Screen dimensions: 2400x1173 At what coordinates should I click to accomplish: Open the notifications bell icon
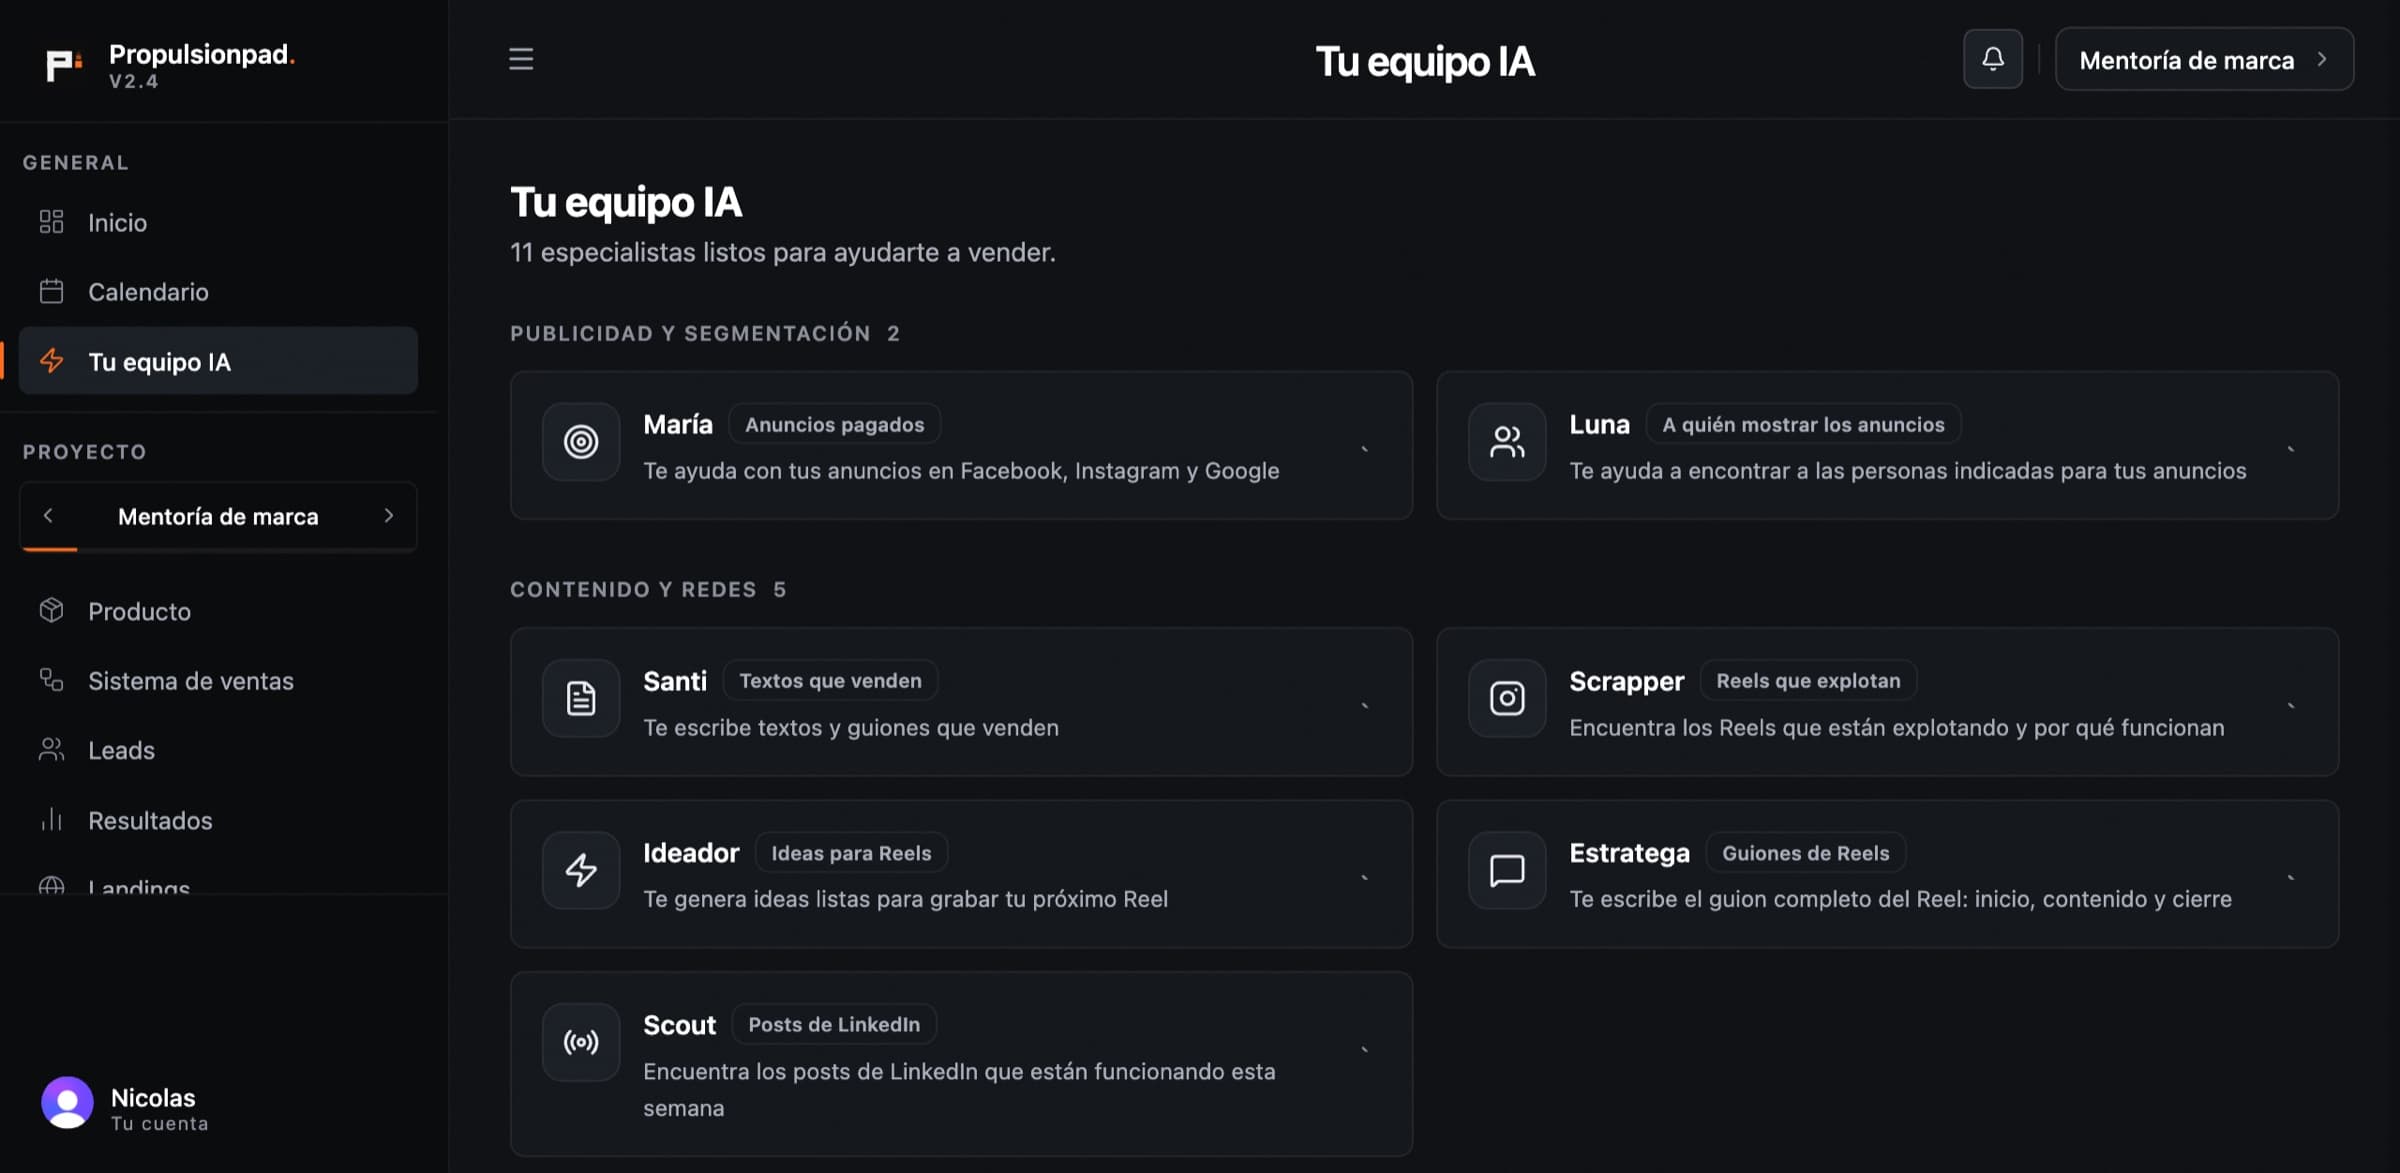point(1992,59)
